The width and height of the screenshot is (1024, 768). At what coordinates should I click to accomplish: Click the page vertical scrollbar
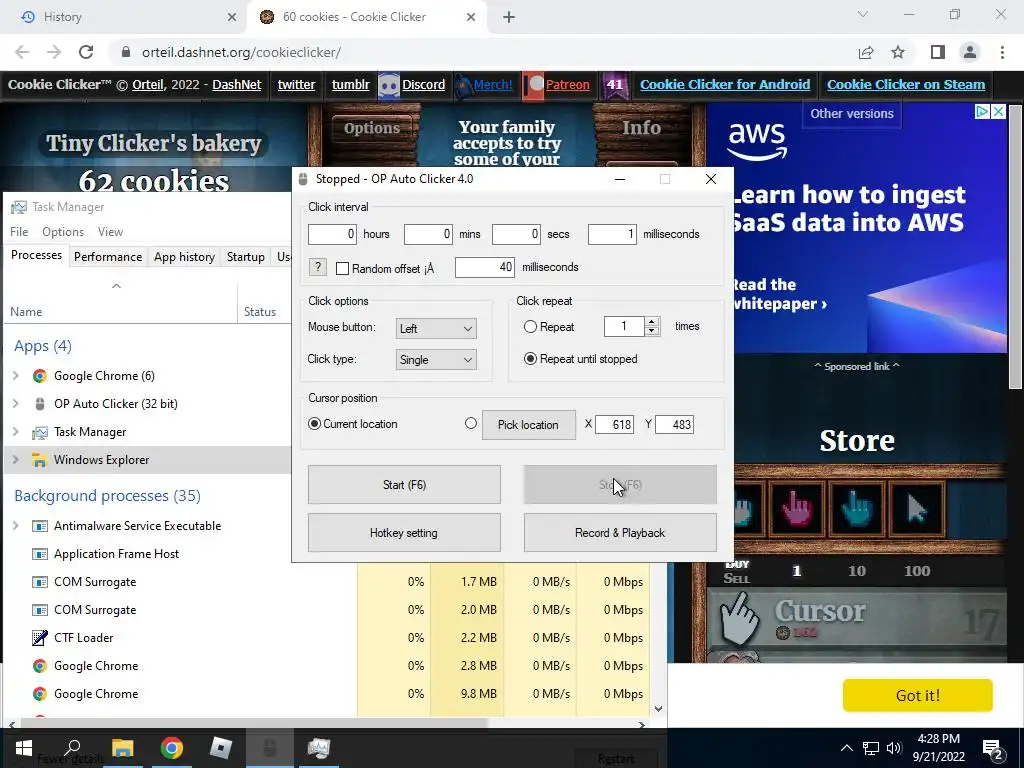1016,248
